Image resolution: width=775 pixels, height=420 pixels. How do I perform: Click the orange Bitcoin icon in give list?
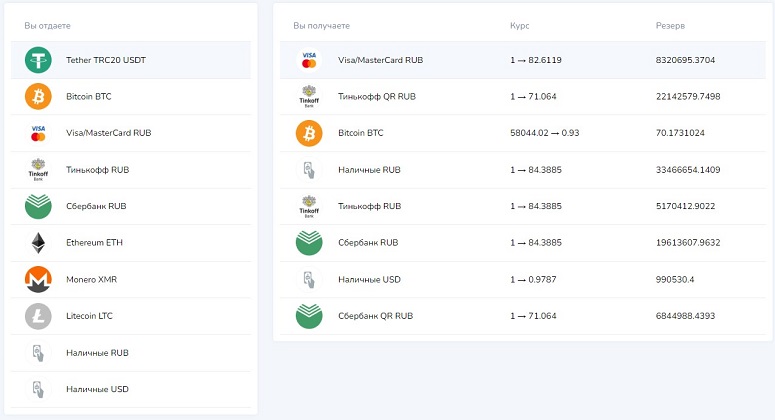tap(38, 96)
